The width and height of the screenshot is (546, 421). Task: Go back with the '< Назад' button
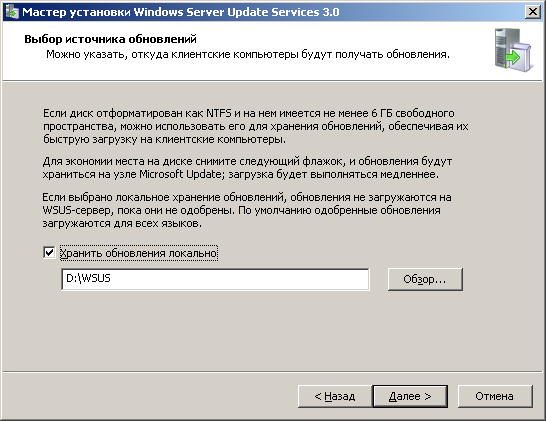pos(335,396)
